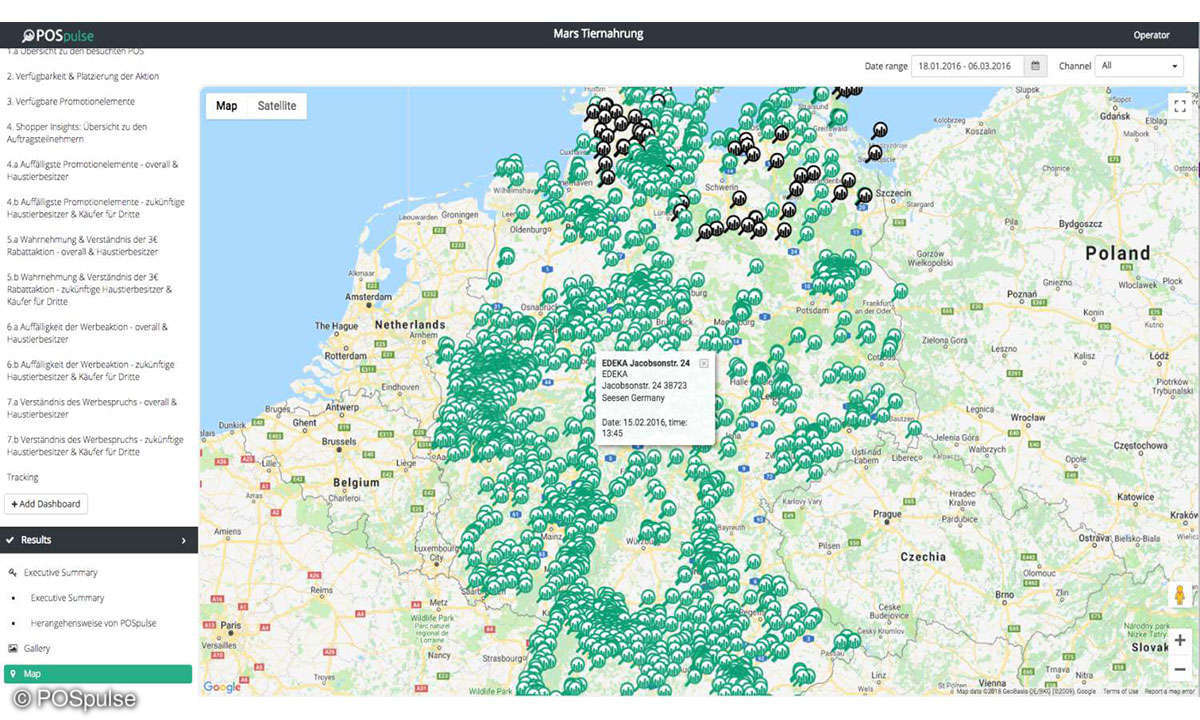Open the Gallery section
The height and width of the screenshot is (720, 1200).
click(37, 649)
